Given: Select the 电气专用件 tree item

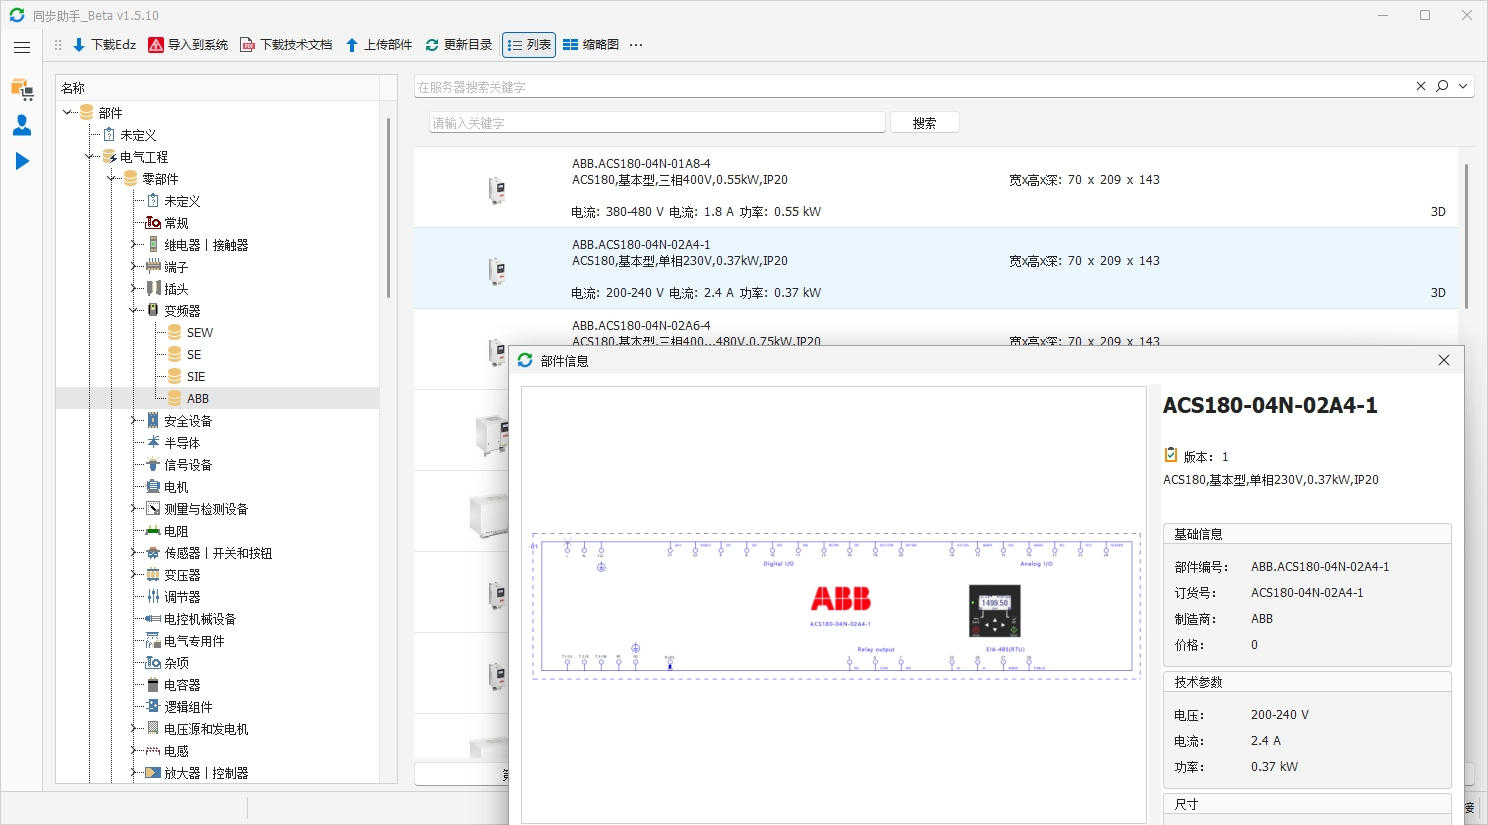Looking at the screenshot, I should pos(194,641).
